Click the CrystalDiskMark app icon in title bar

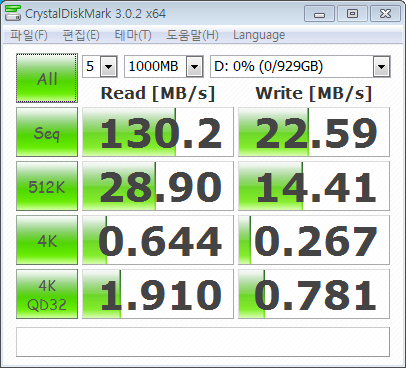13,13
